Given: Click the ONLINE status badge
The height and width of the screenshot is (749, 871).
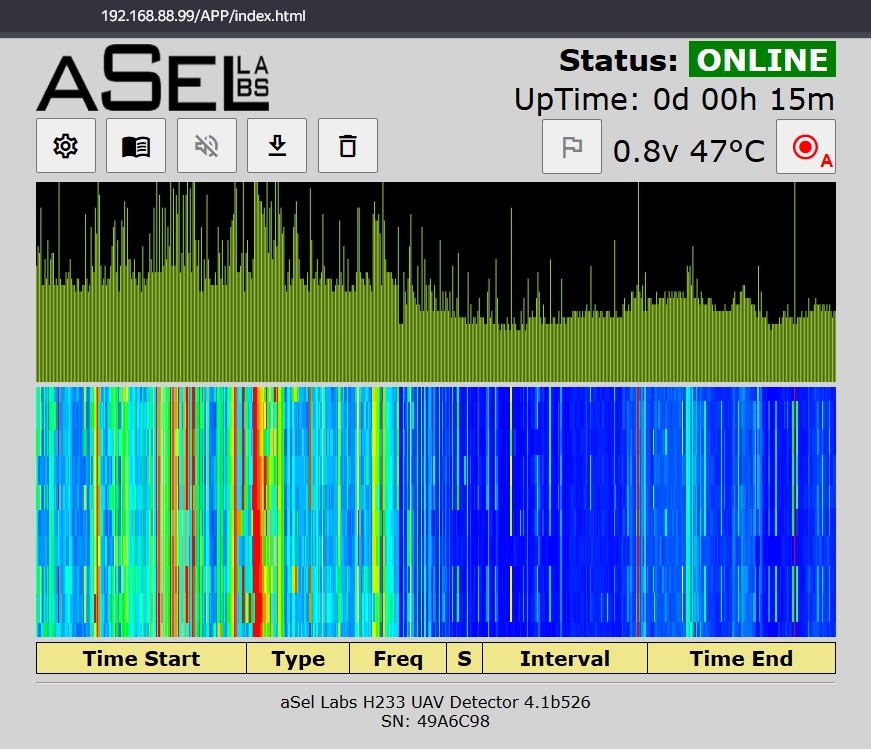Looking at the screenshot, I should pyautogui.click(x=762, y=59).
